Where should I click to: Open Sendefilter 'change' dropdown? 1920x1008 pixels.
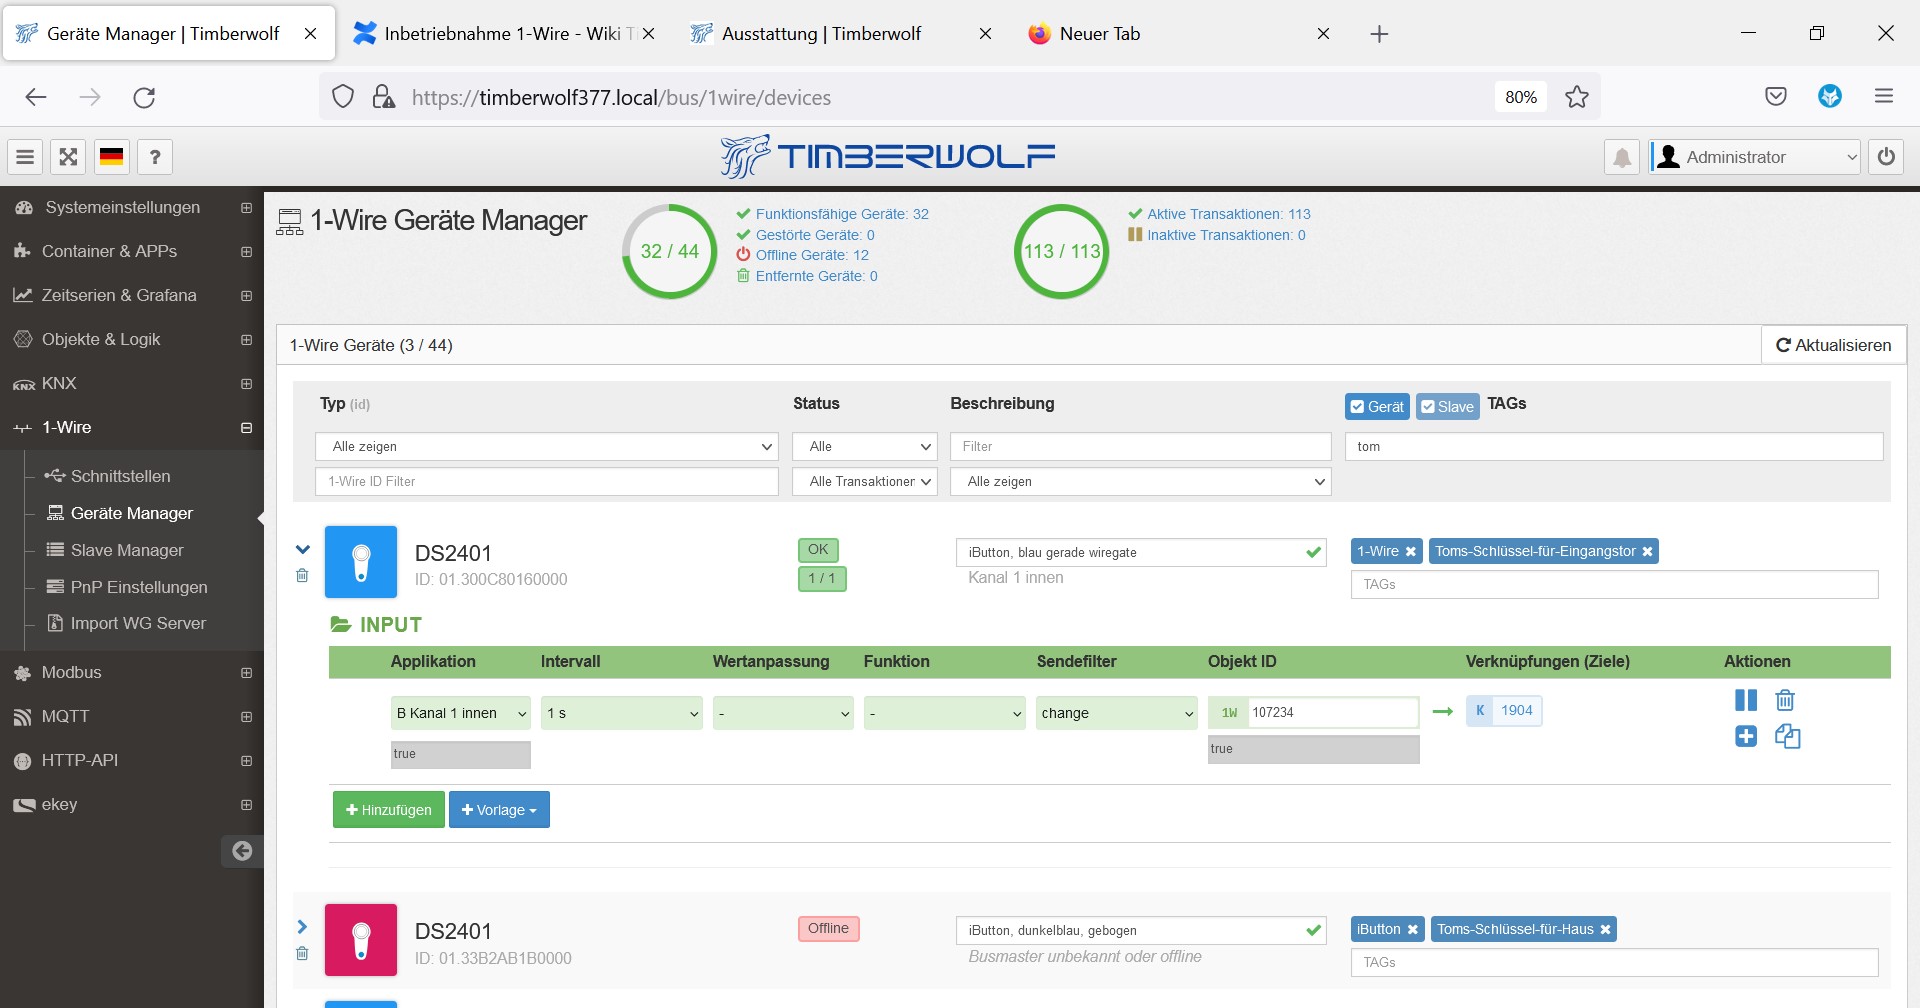tap(1117, 713)
